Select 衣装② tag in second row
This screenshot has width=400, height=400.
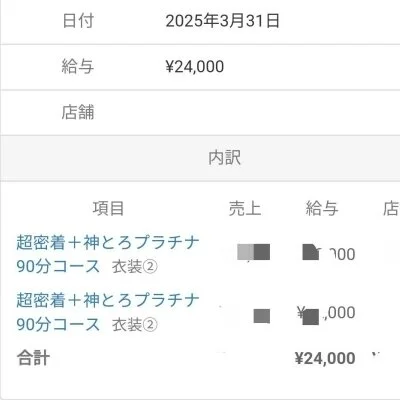coord(134,325)
